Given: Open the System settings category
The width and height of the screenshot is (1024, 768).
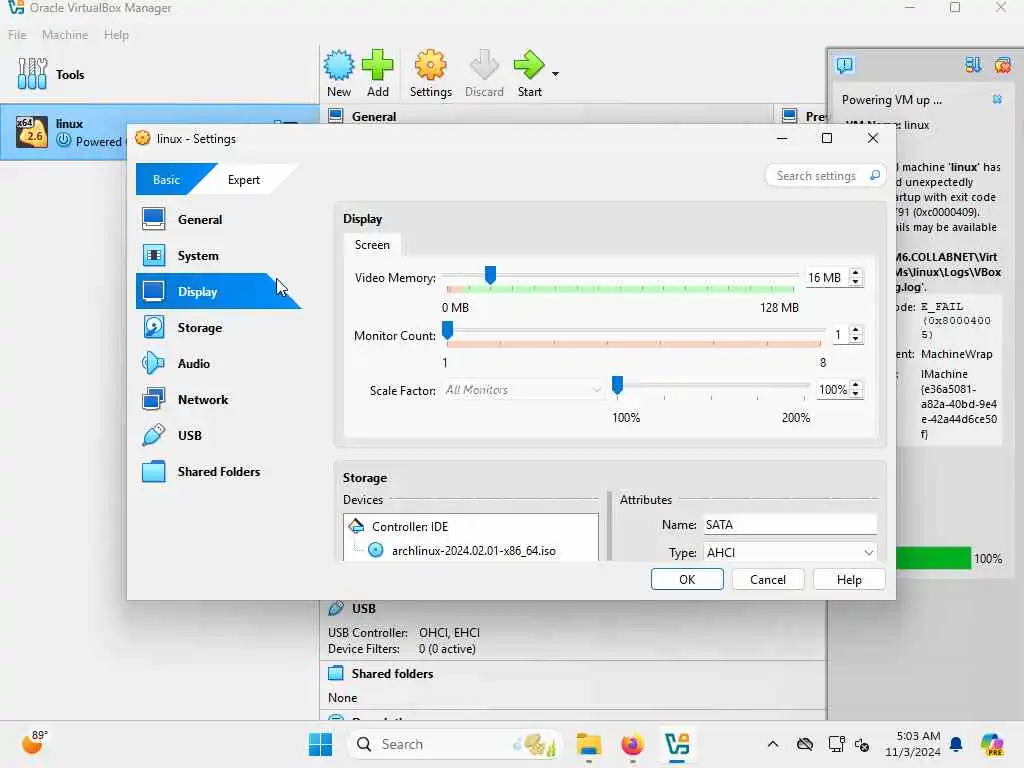Looking at the screenshot, I should click(198, 255).
